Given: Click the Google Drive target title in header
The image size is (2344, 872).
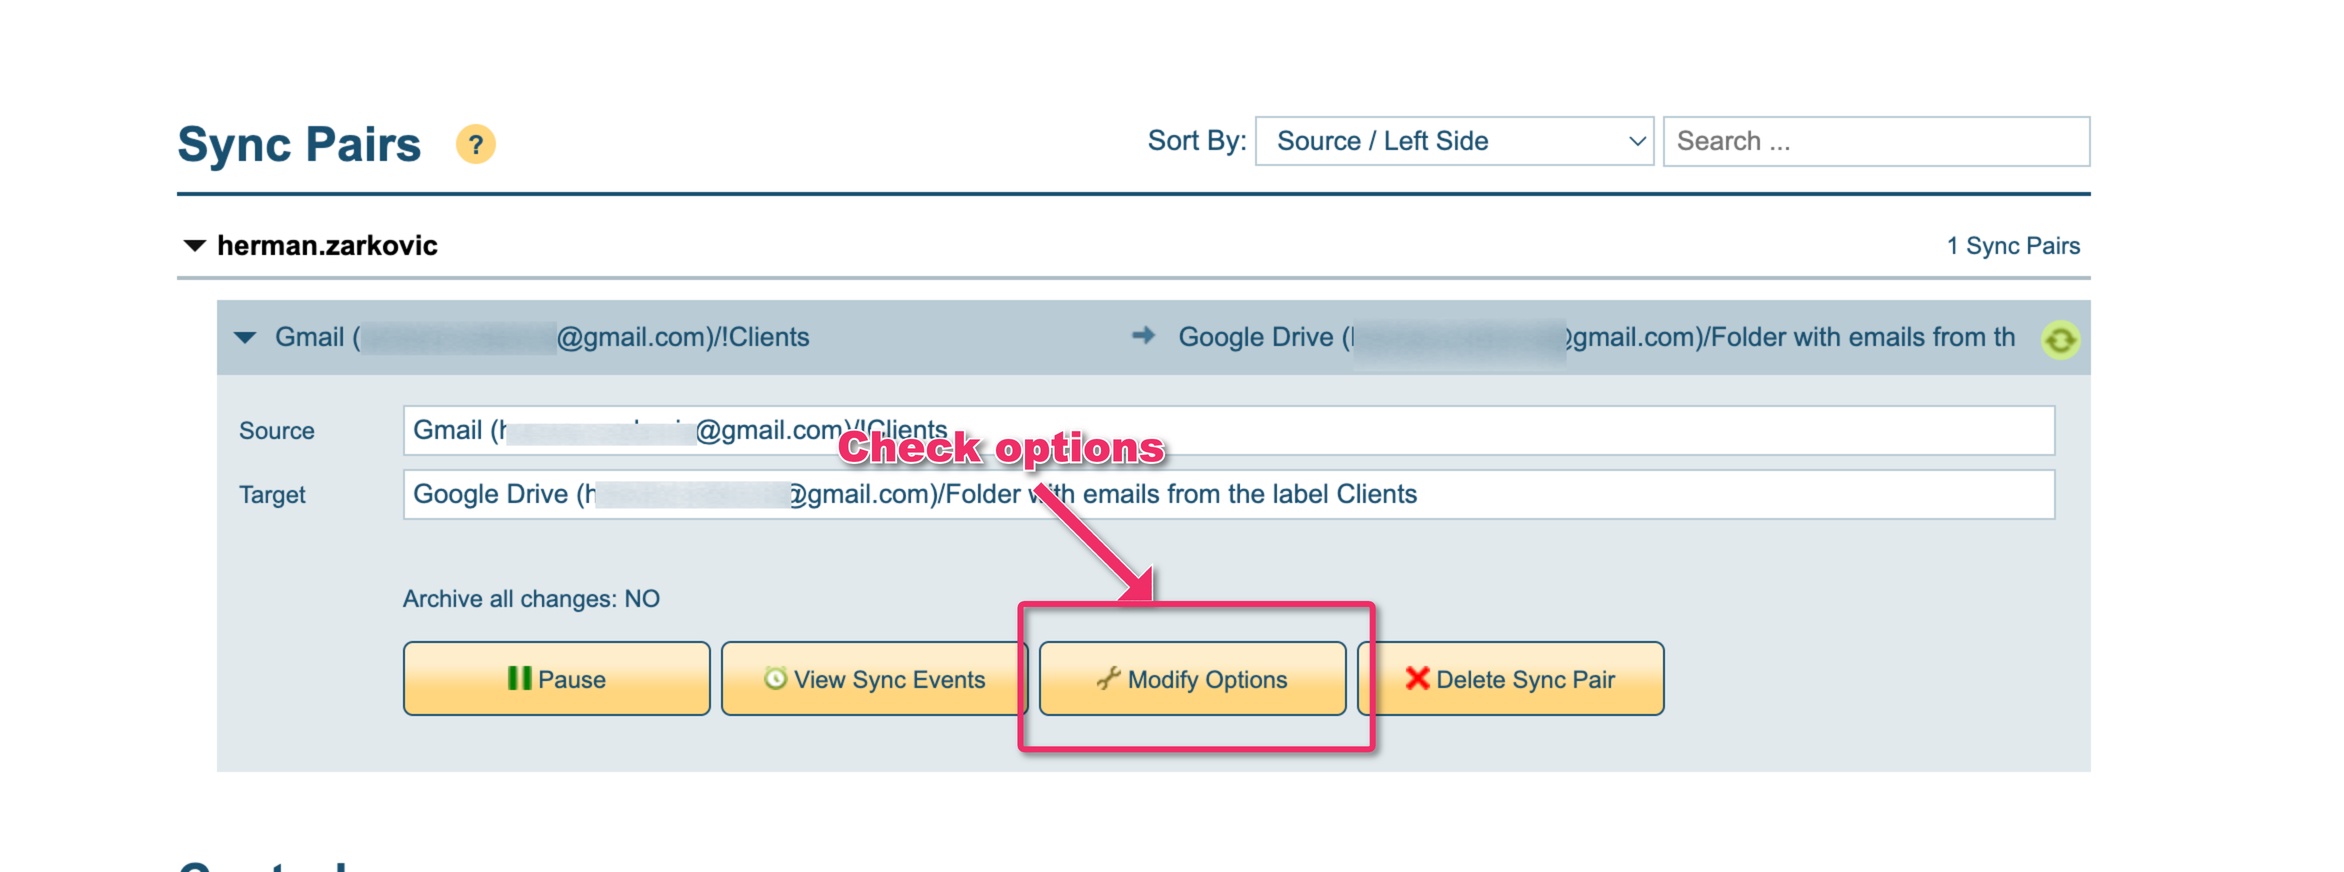Looking at the screenshot, I should coord(1596,337).
